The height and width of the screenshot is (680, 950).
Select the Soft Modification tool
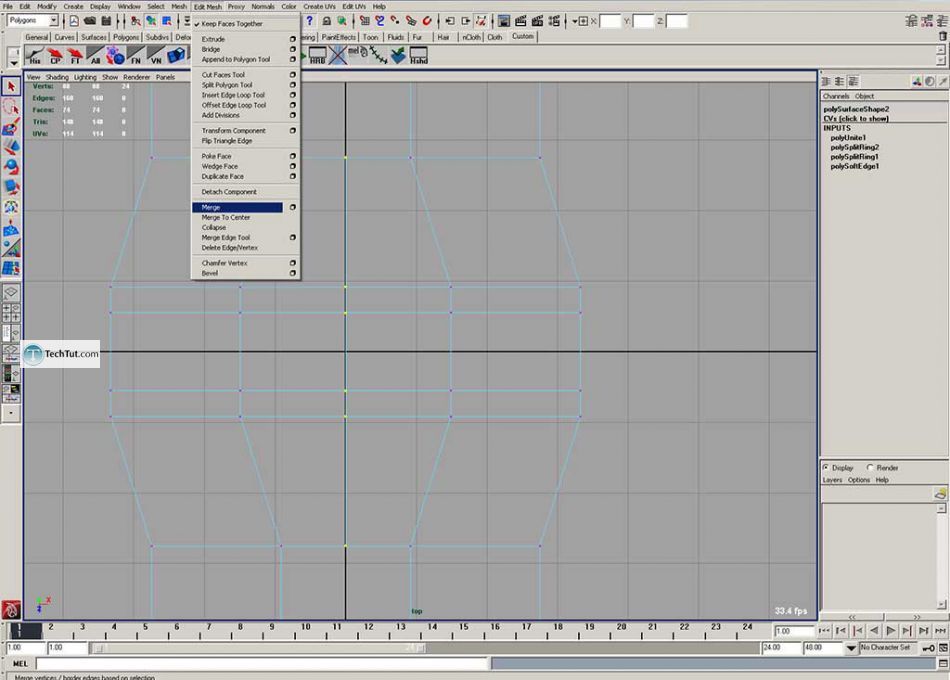[11, 228]
